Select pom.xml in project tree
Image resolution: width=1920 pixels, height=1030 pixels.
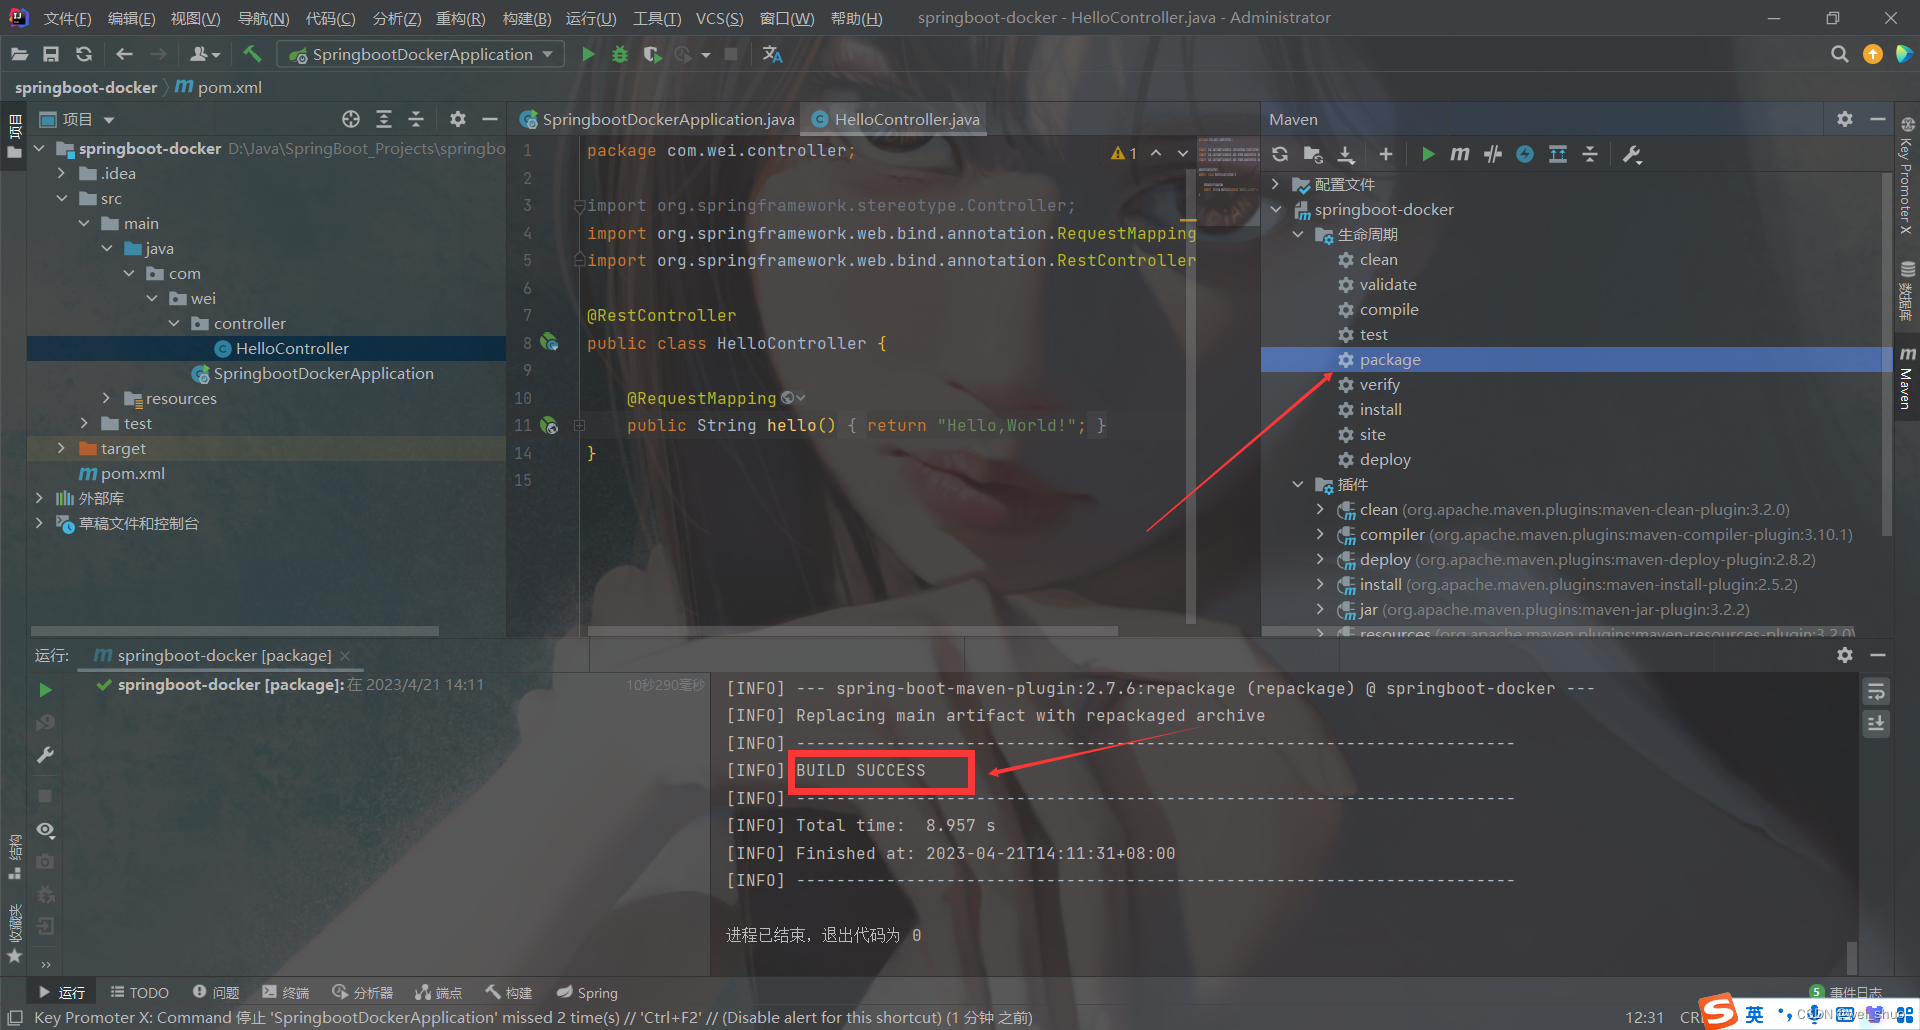pyautogui.click(x=122, y=473)
